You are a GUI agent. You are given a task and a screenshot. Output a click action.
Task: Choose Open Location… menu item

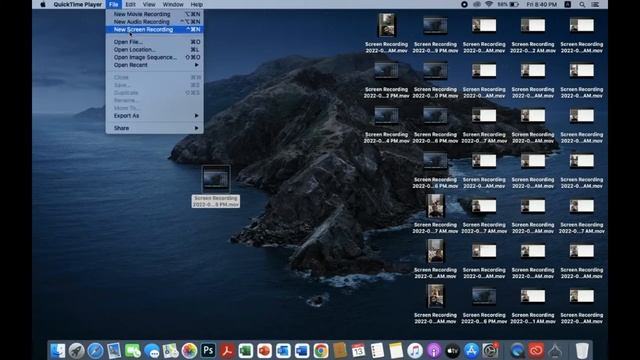[154, 49]
